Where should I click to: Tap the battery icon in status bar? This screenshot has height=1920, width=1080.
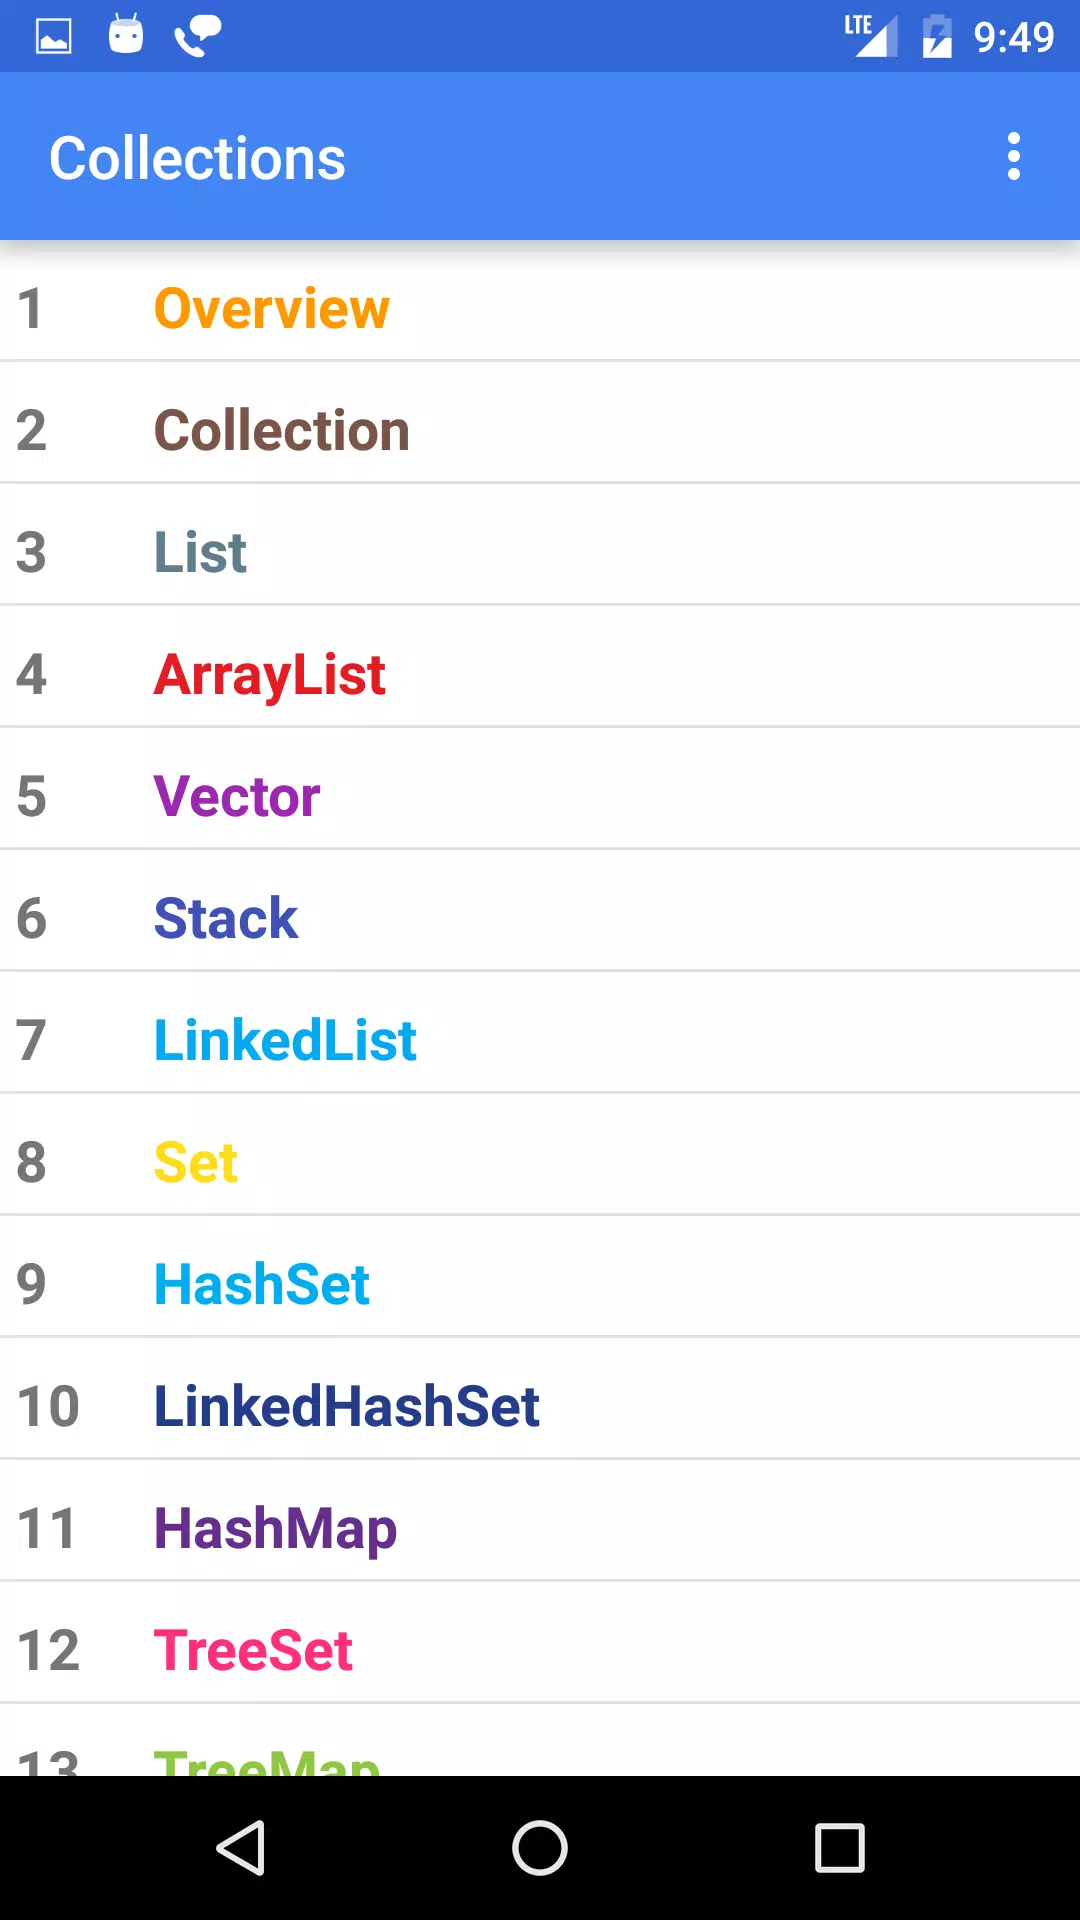(x=937, y=36)
